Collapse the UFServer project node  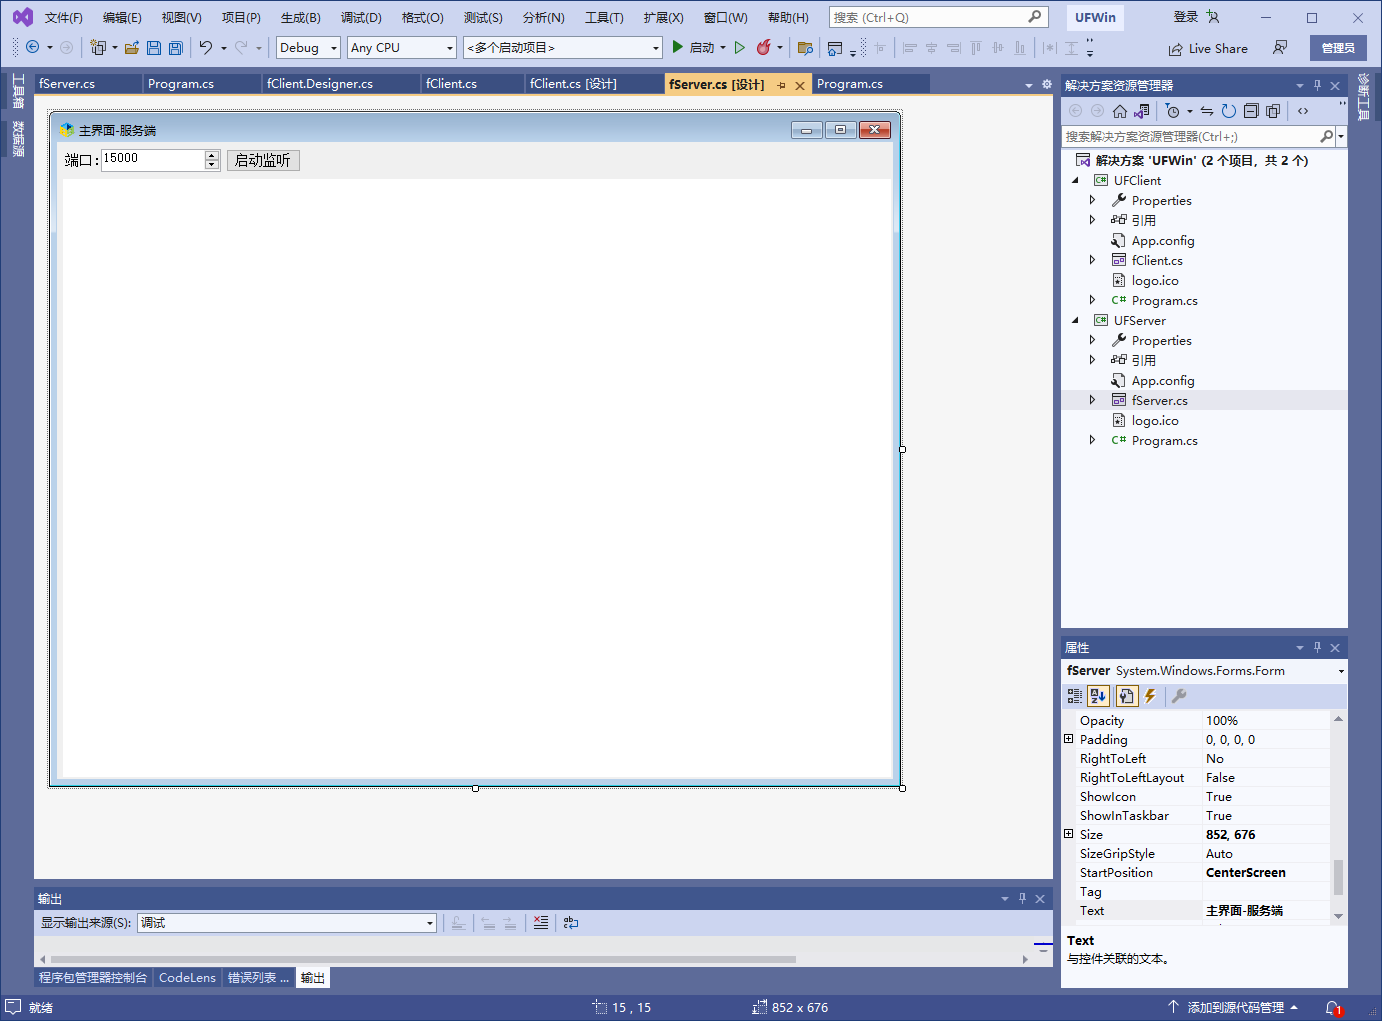coord(1076,321)
